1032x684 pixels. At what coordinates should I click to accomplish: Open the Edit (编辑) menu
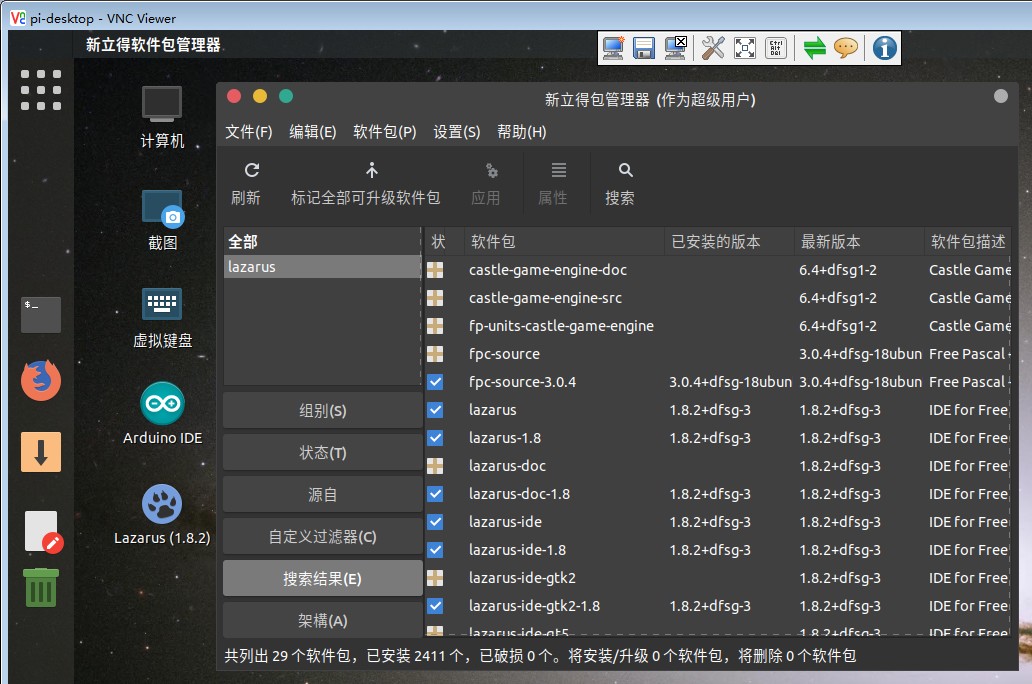(x=313, y=132)
